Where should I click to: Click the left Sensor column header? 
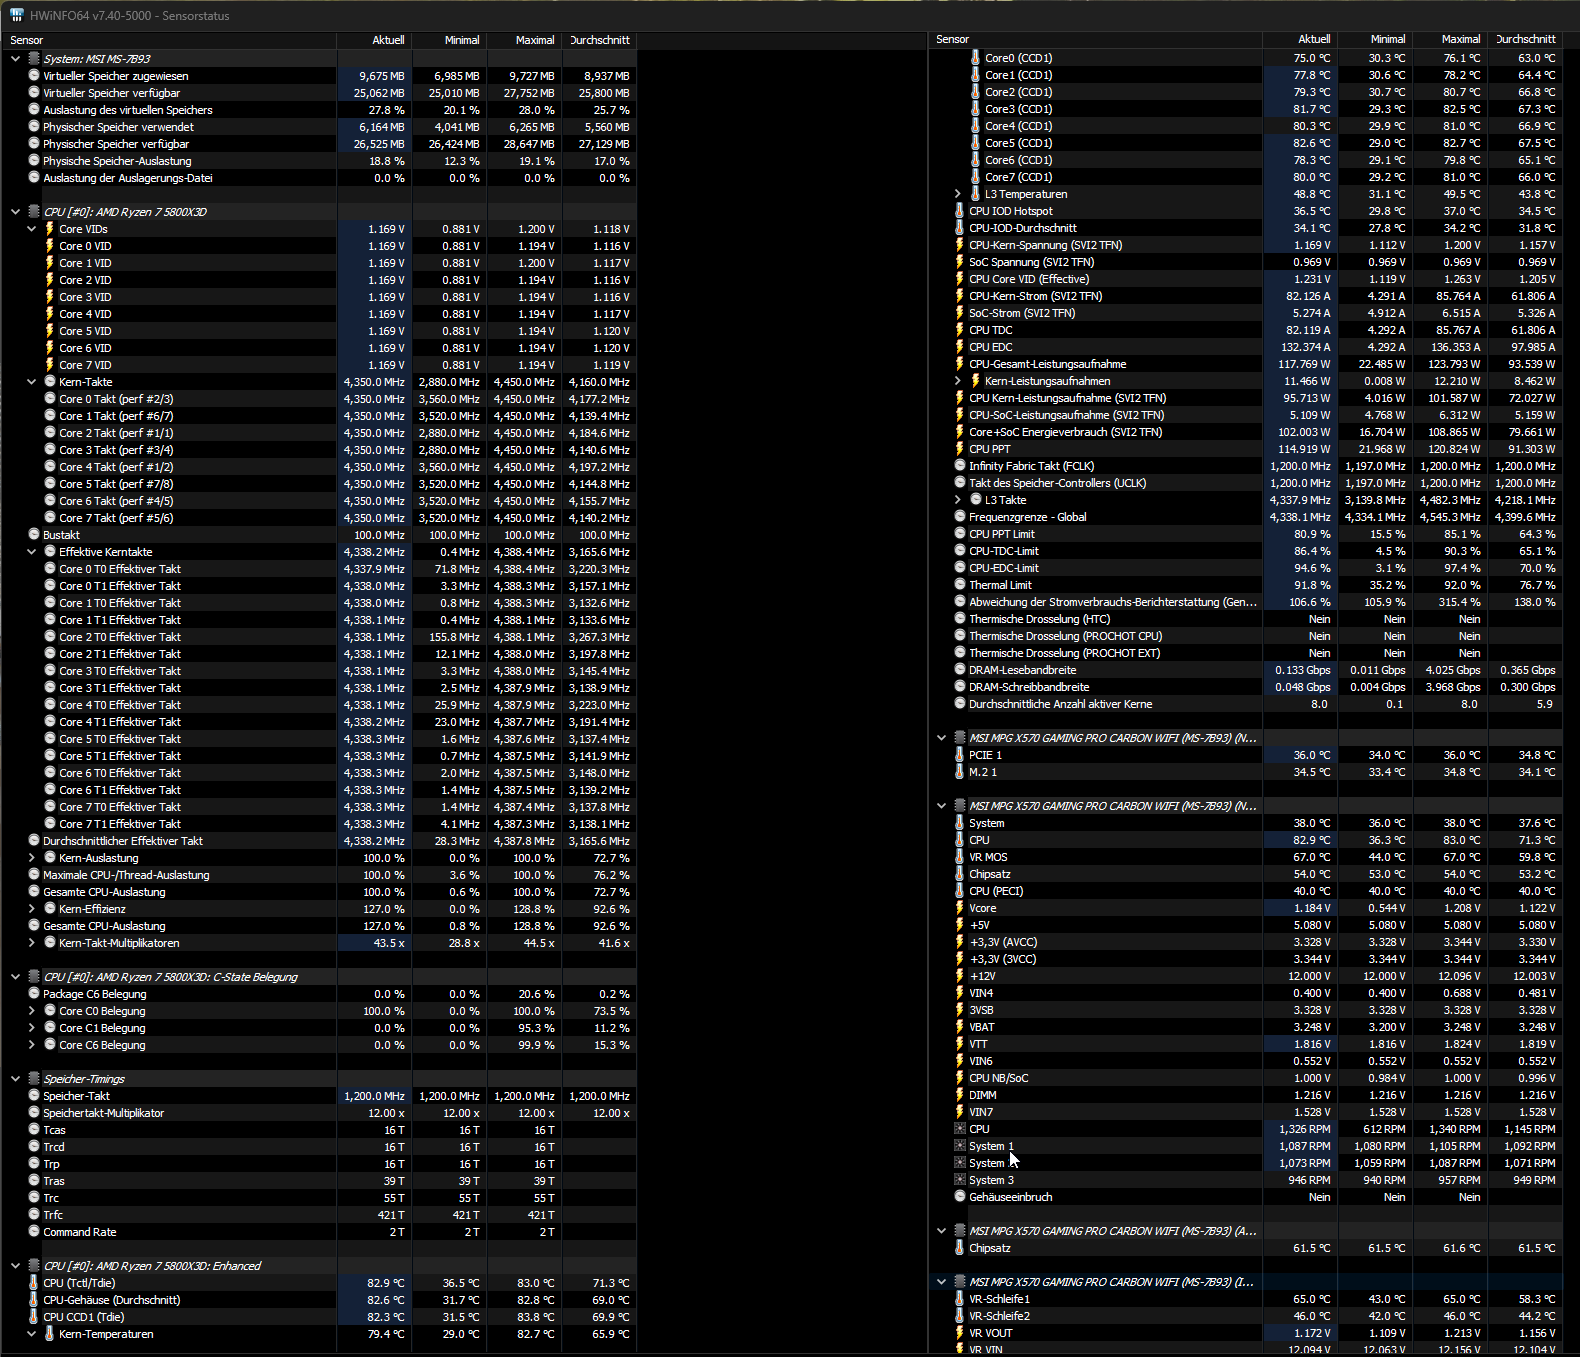click(169, 40)
